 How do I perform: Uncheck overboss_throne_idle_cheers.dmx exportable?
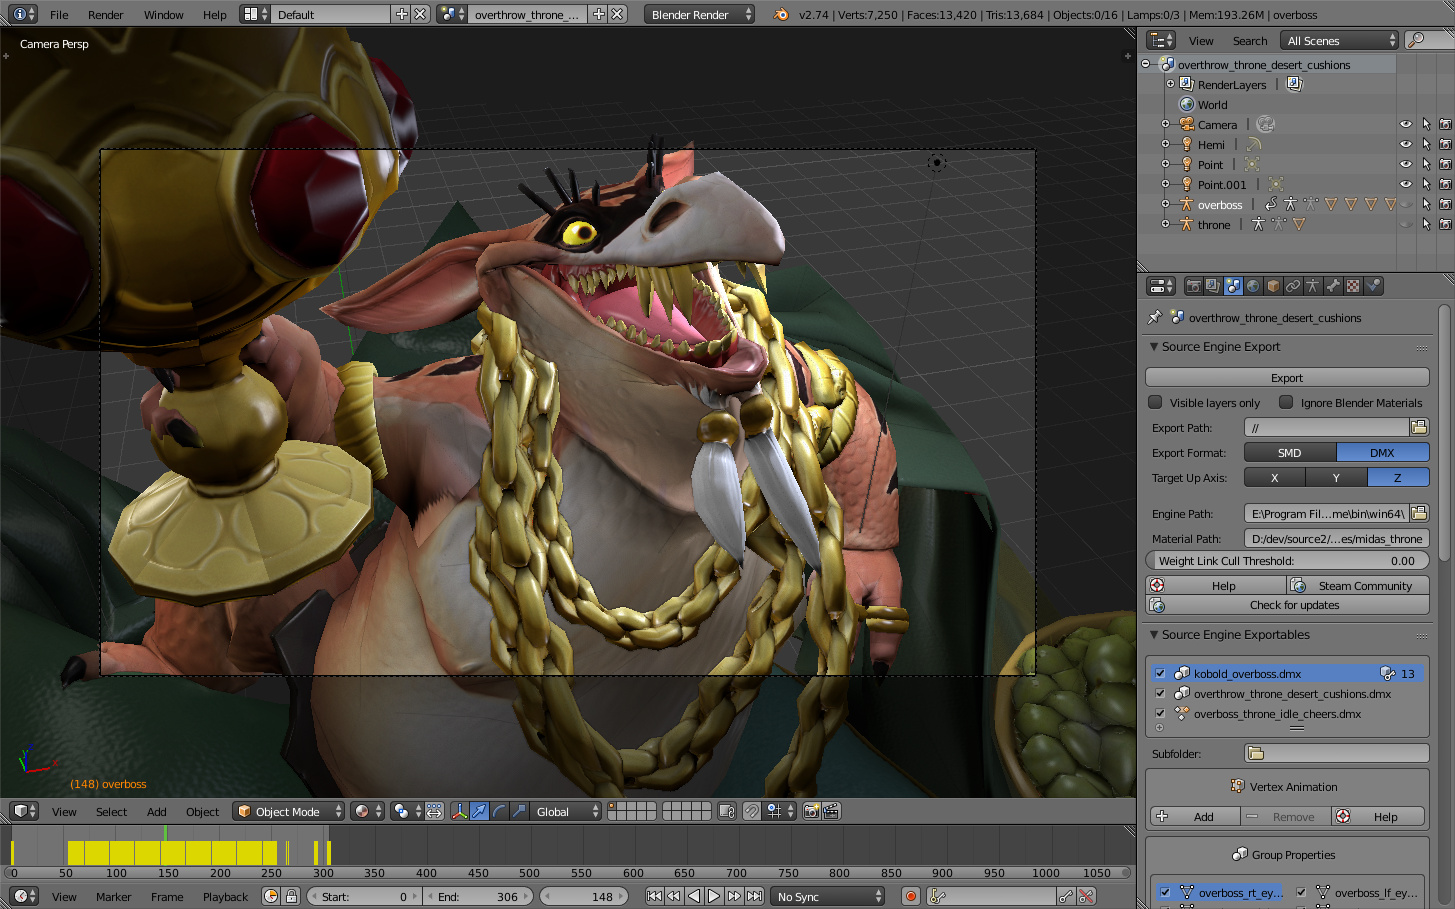[x=1160, y=713]
